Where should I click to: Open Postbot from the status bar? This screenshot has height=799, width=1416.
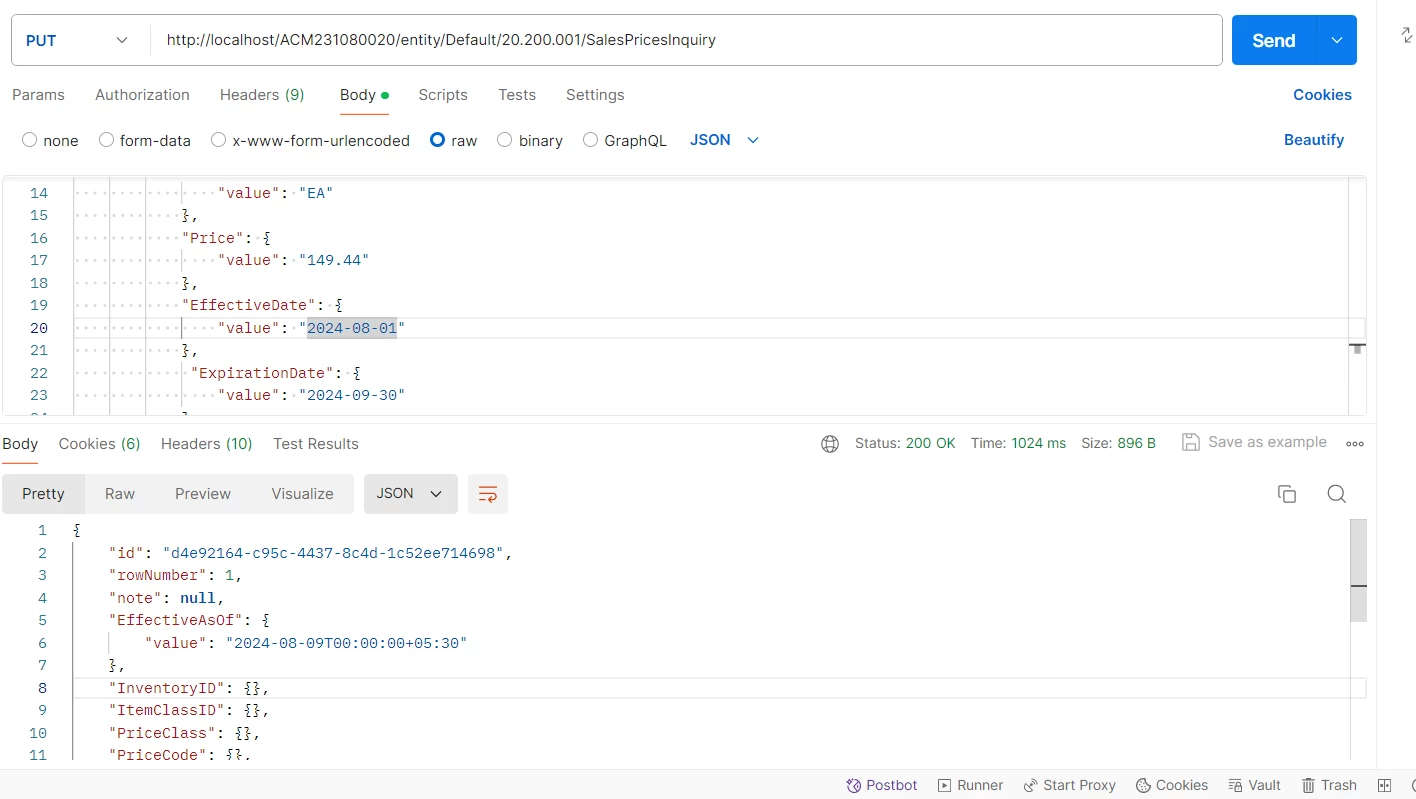click(882, 785)
